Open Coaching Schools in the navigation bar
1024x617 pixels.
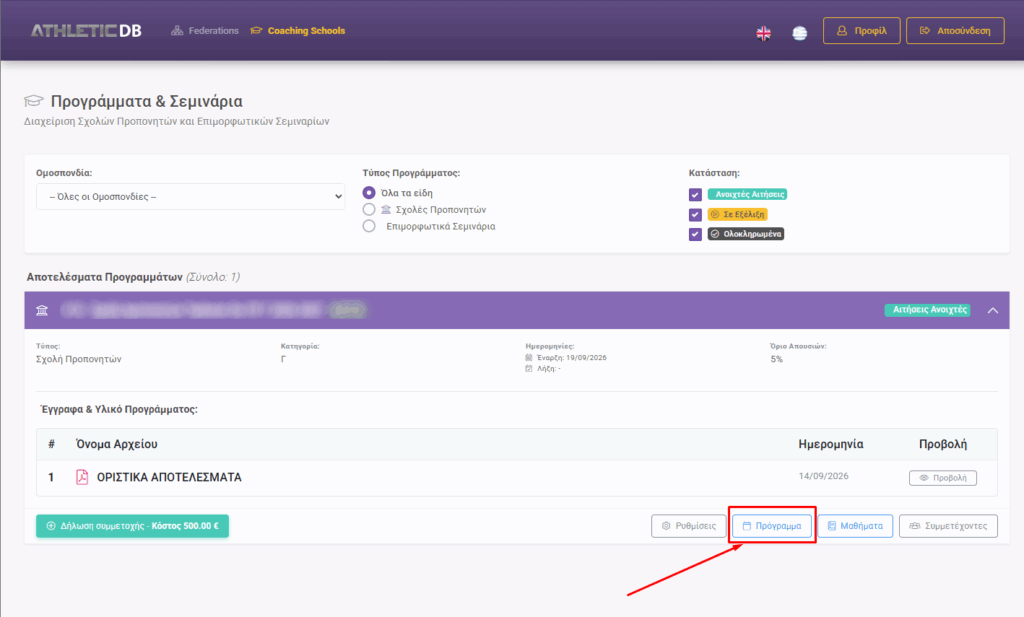(x=298, y=31)
